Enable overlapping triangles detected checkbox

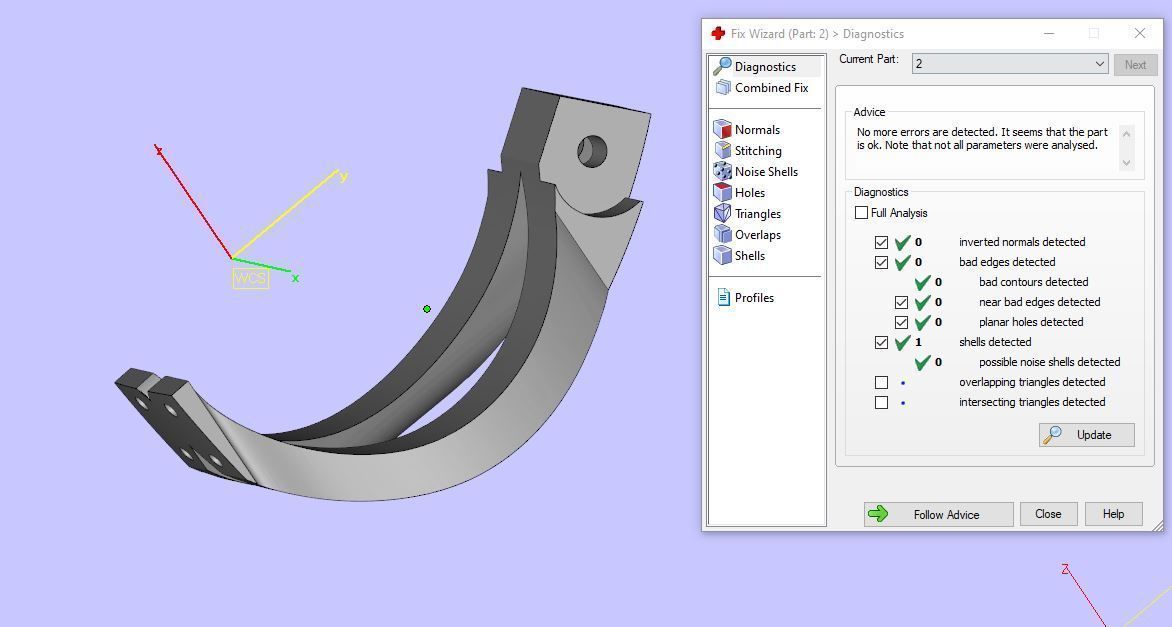[881, 382]
